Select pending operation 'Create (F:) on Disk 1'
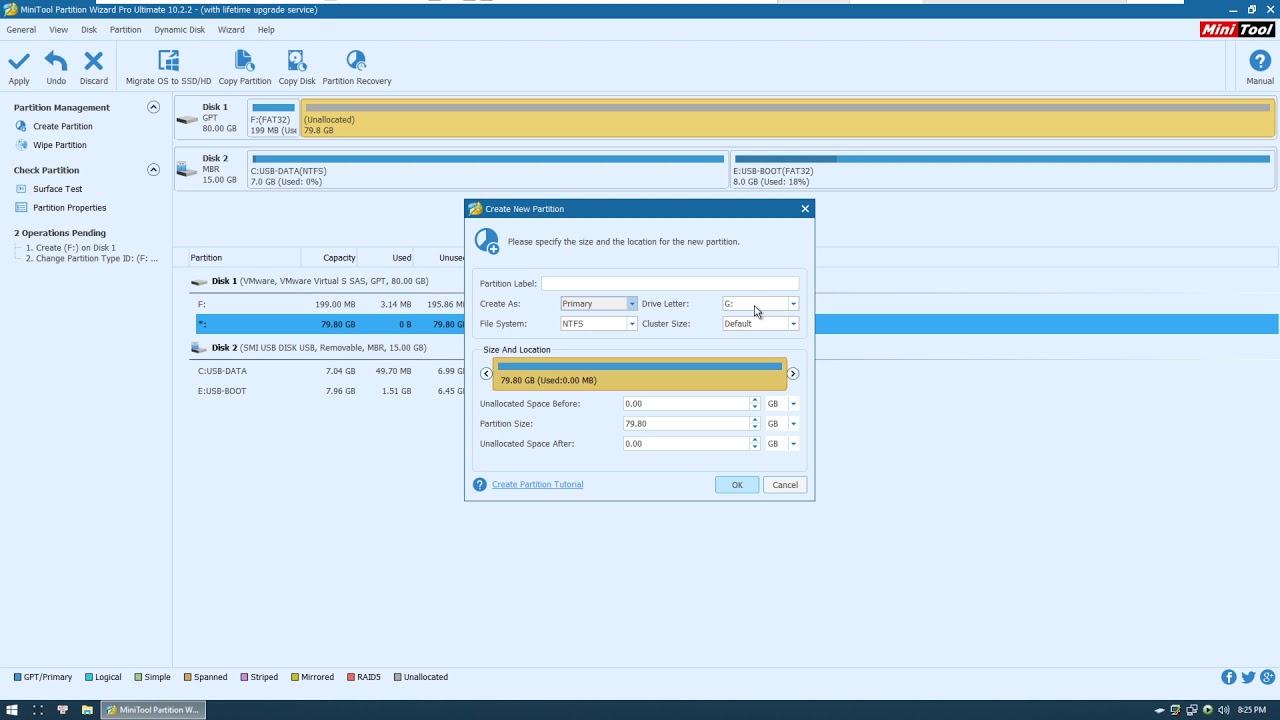The width and height of the screenshot is (1280, 720). (x=71, y=248)
